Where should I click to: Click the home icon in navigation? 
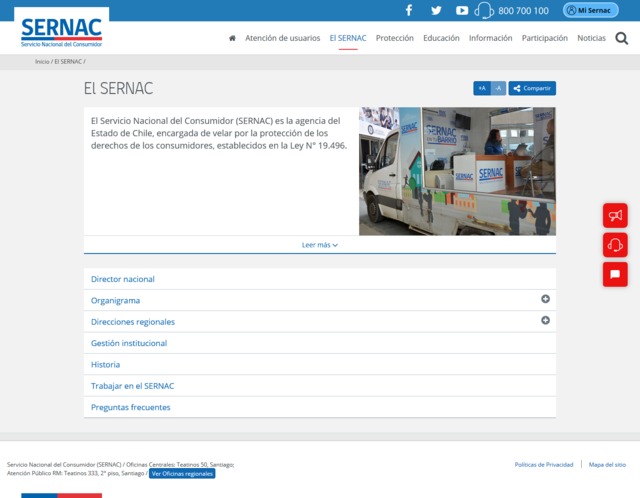(232, 38)
